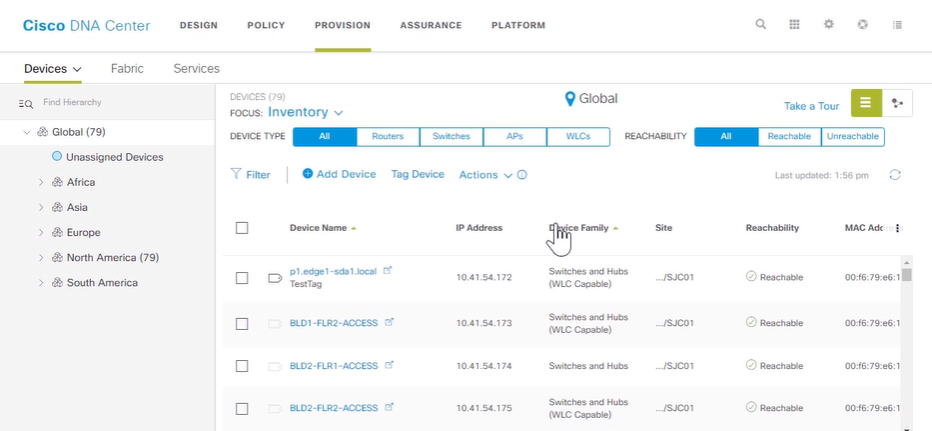
Task: Open table column settings three-dot icon
Action: click(x=898, y=228)
